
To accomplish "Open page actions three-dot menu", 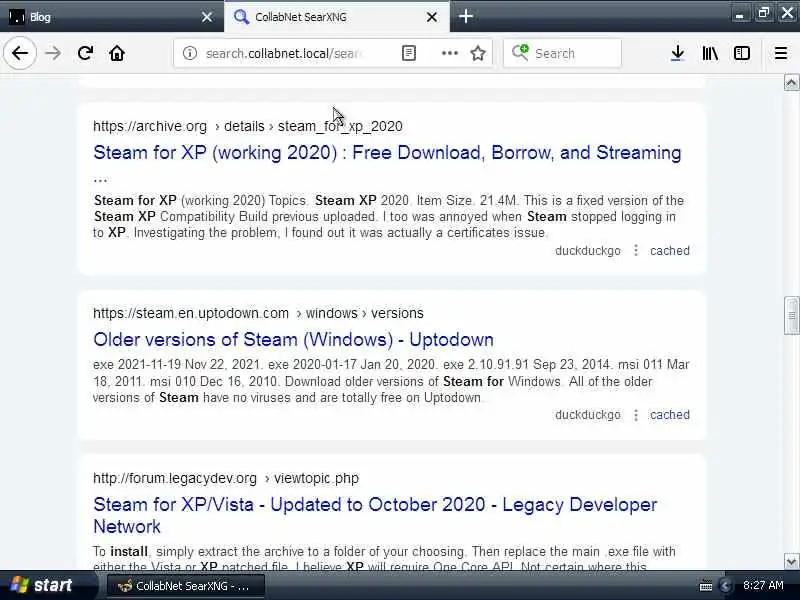I will 449,53.
